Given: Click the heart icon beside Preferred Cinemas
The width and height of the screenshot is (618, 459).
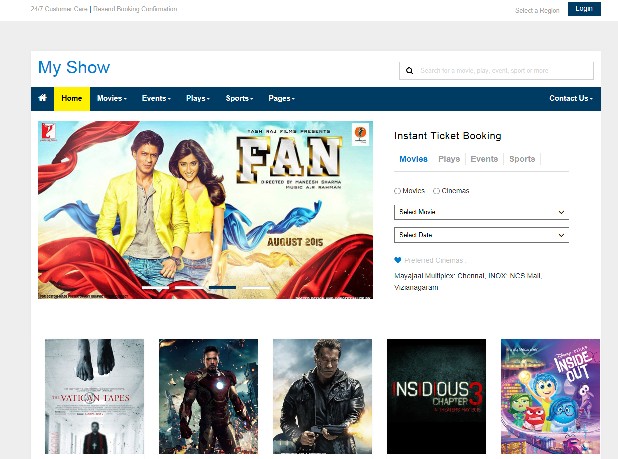Looking at the screenshot, I should [x=397, y=260].
